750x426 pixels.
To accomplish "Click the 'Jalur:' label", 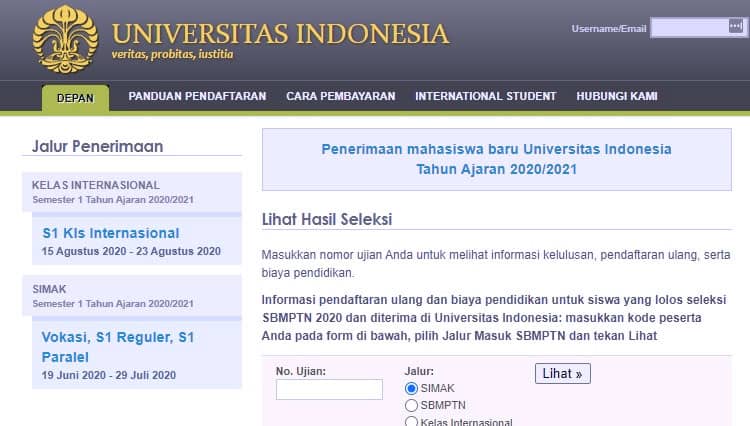I will coord(419,371).
